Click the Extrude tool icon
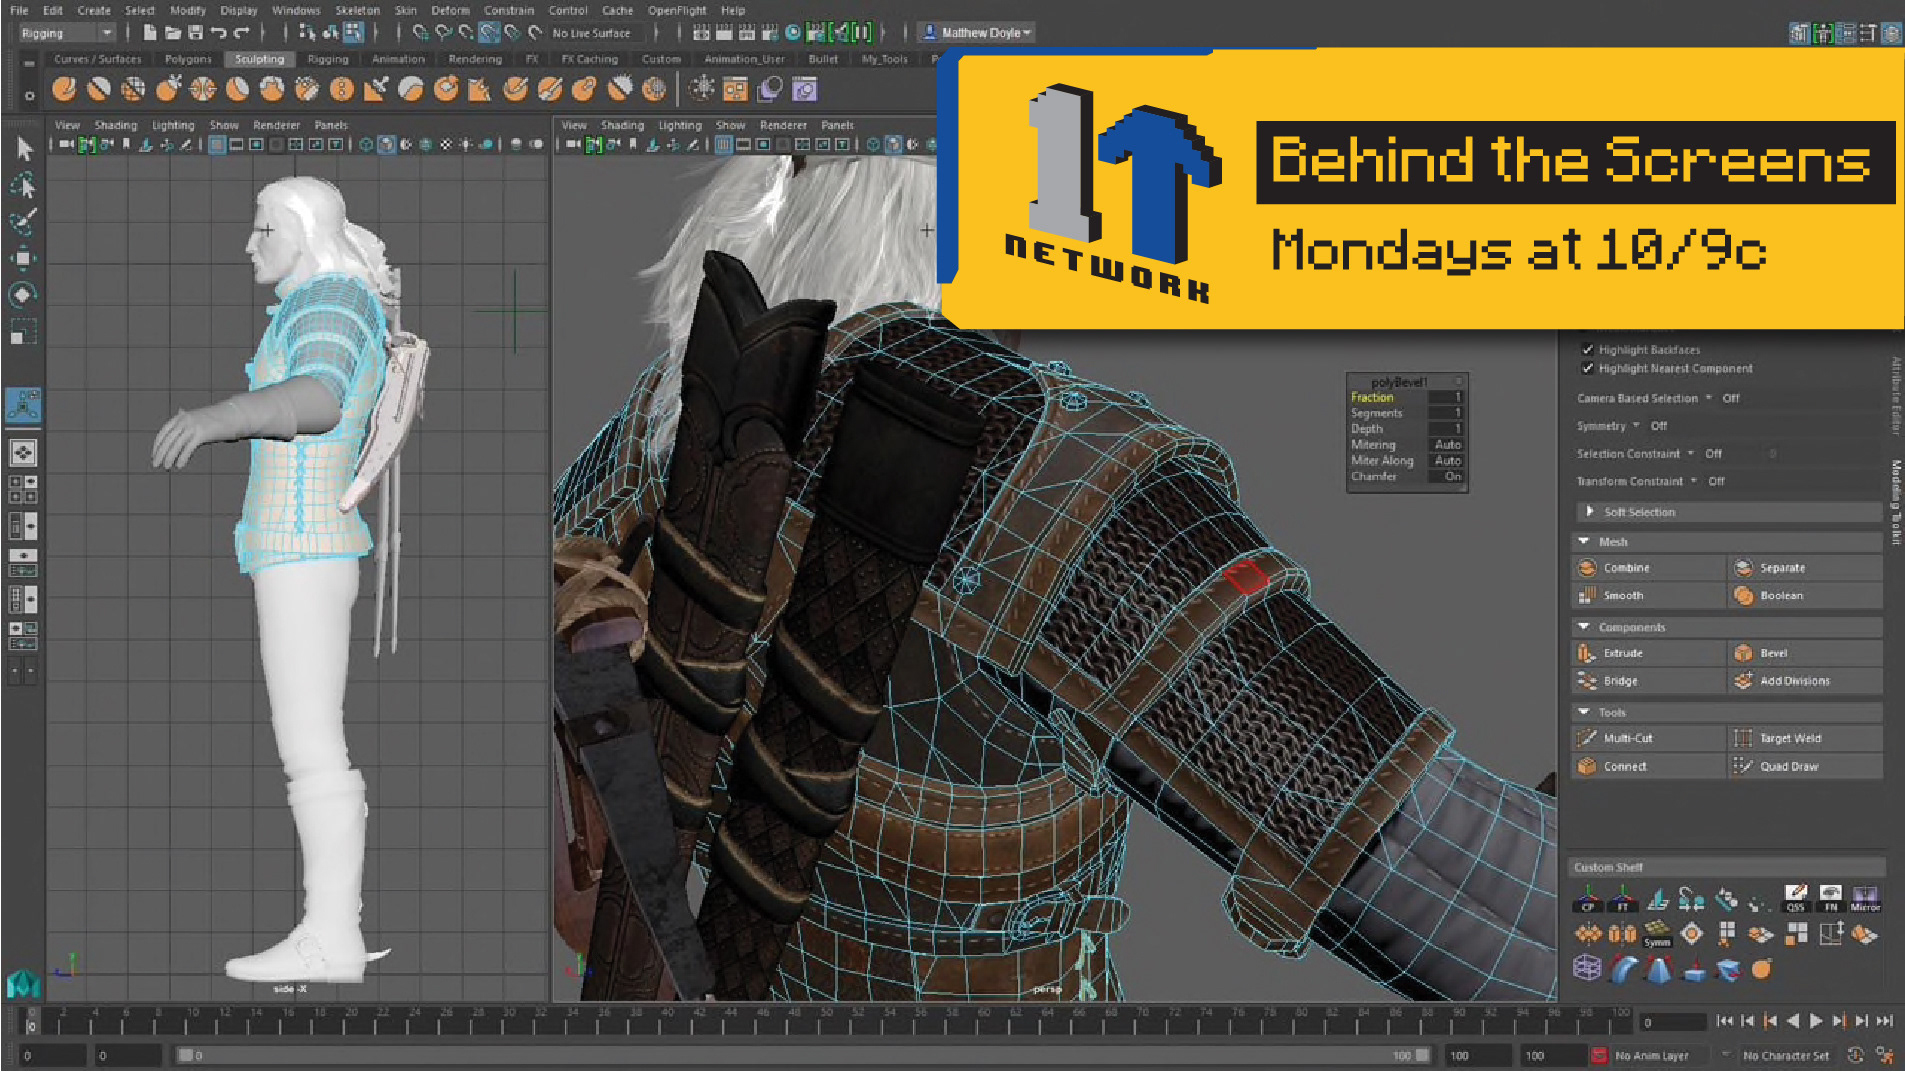This screenshot has height=1072, width=1905. point(1587,653)
